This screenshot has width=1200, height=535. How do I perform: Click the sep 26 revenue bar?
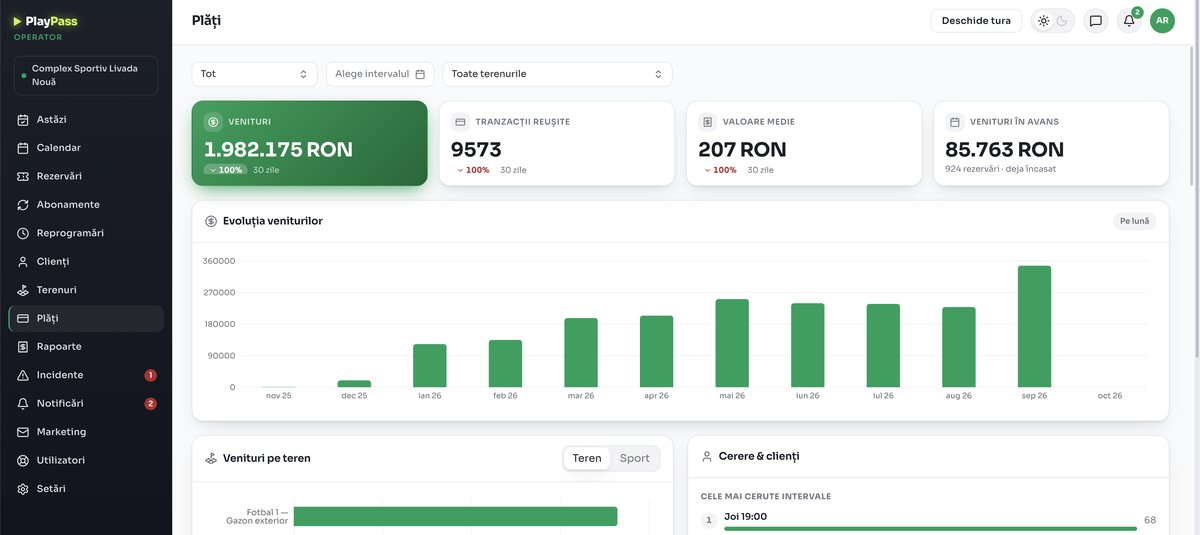[1034, 326]
